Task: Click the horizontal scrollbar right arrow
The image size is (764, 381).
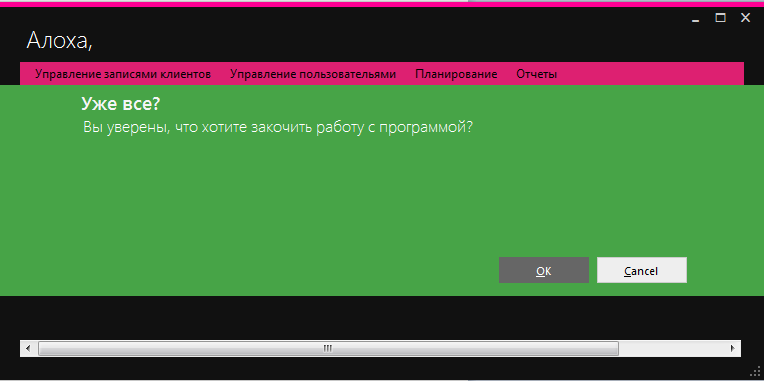Action: (732, 348)
